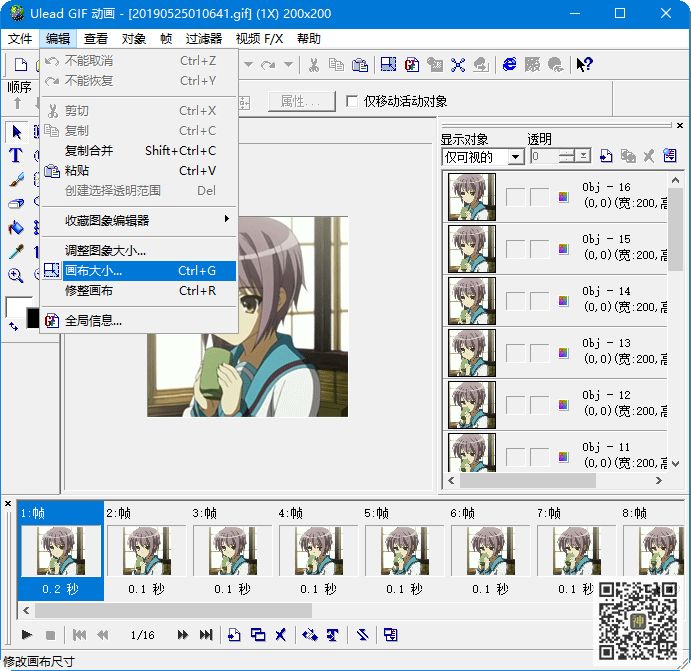Select Obj - 13 thumbnail in object list
This screenshot has height=671, width=691.
click(472, 353)
